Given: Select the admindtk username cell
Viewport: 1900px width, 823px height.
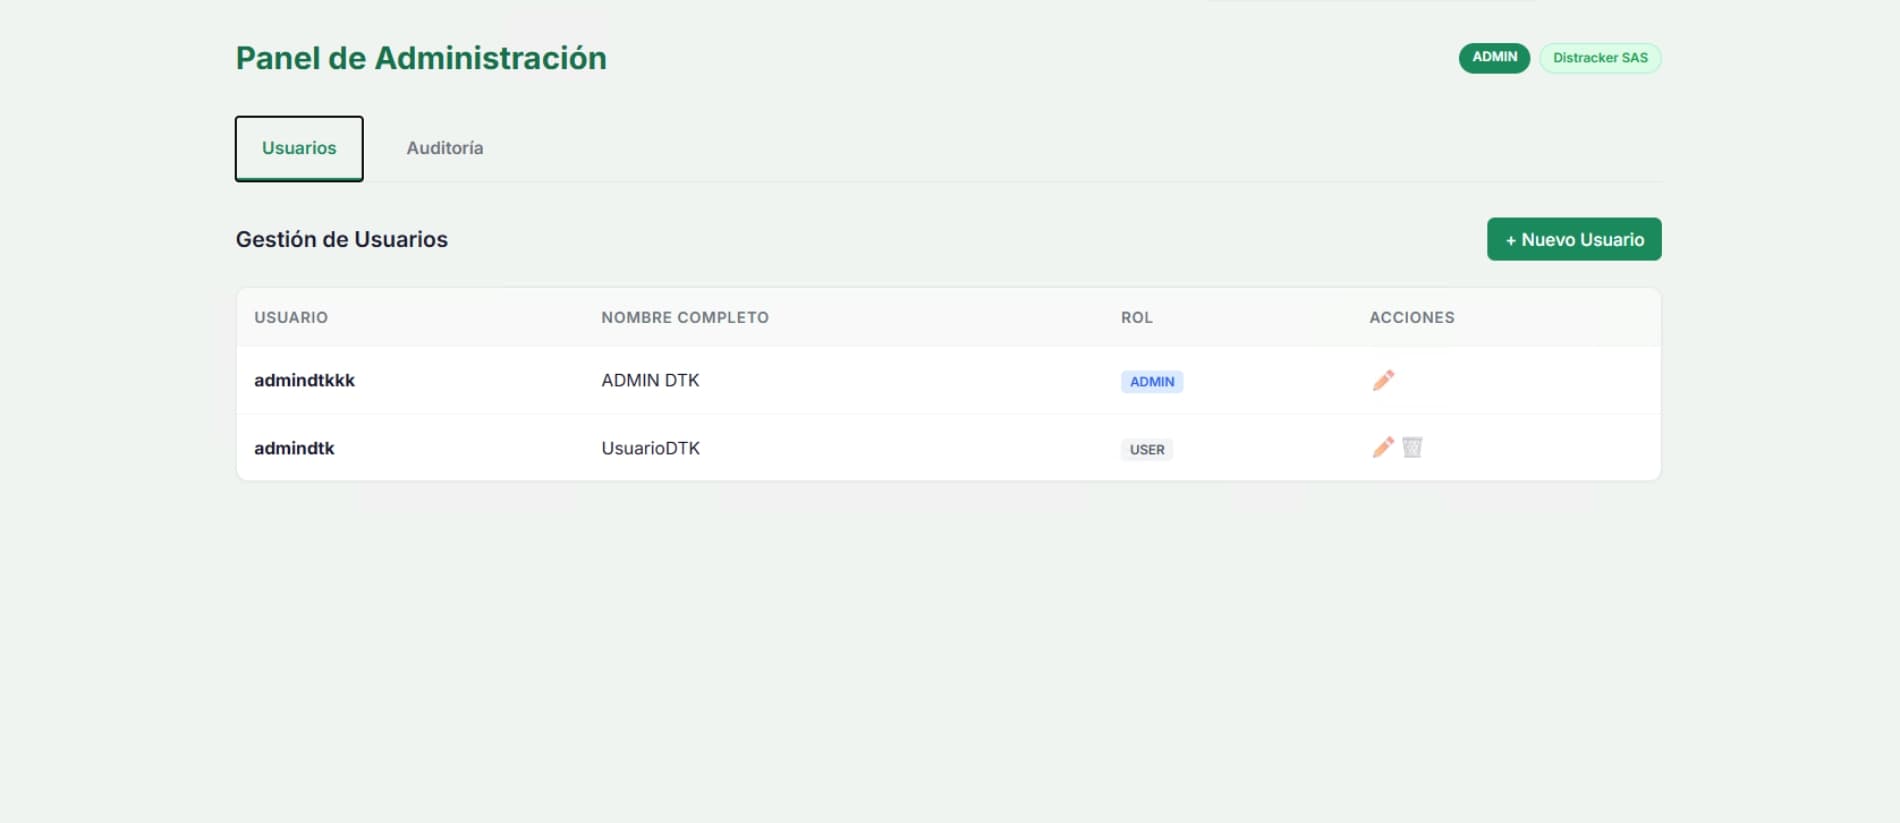Looking at the screenshot, I should (294, 448).
